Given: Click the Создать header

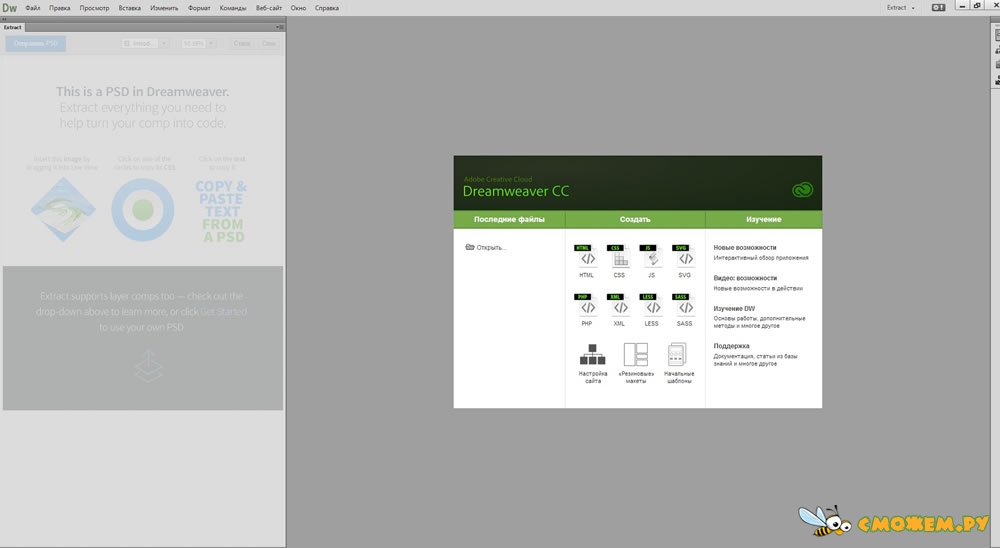Looking at the screenshot, I should coord(635,219).
